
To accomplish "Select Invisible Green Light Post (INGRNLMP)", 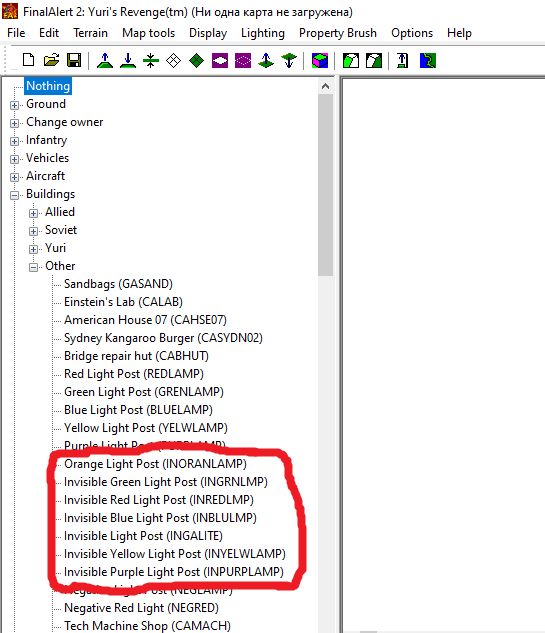I will pos(166,482).
